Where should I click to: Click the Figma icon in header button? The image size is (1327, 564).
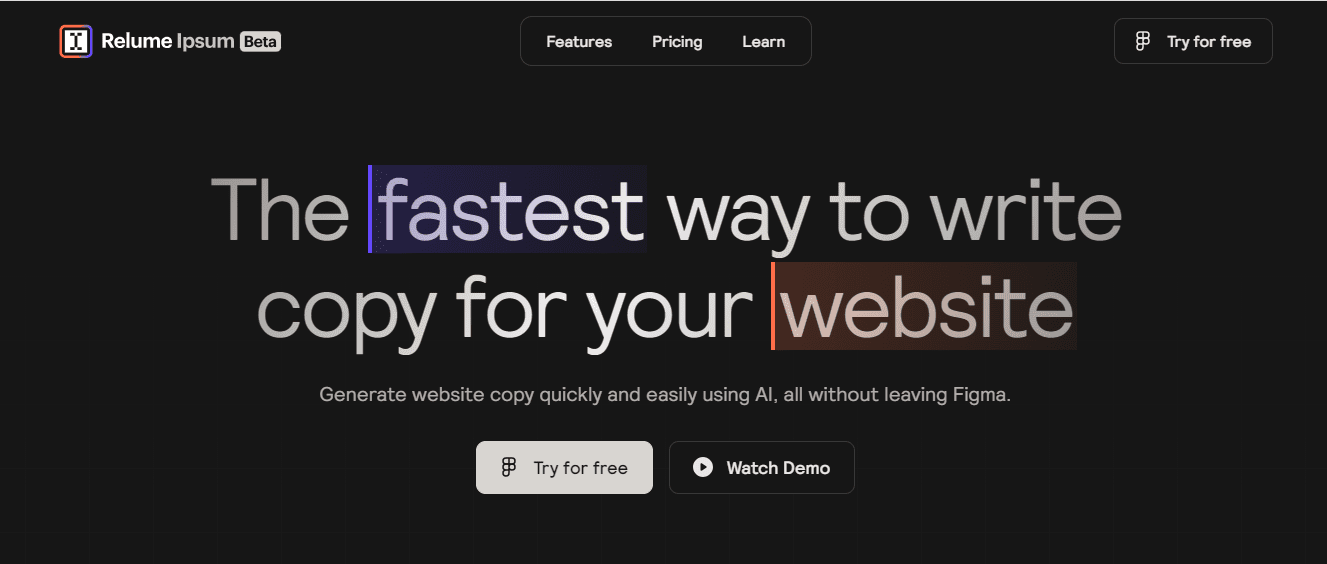pos(1143,41)
